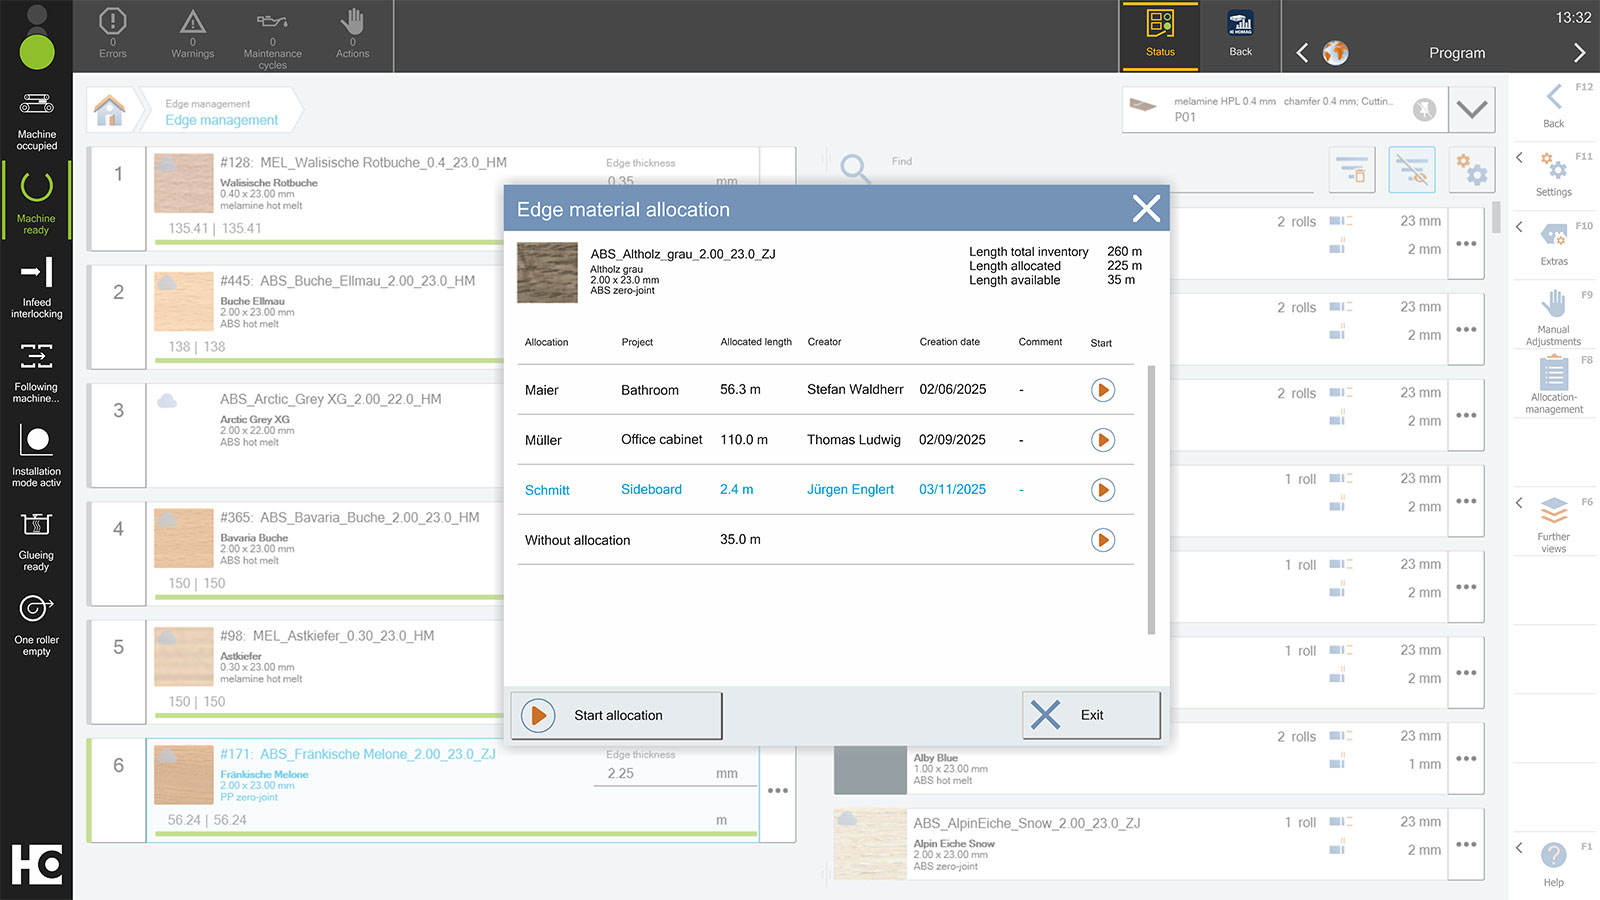Open the Warnings indicator
Image resolution: width=1600 pixels, height=900 pixels.
click(192, 22)
